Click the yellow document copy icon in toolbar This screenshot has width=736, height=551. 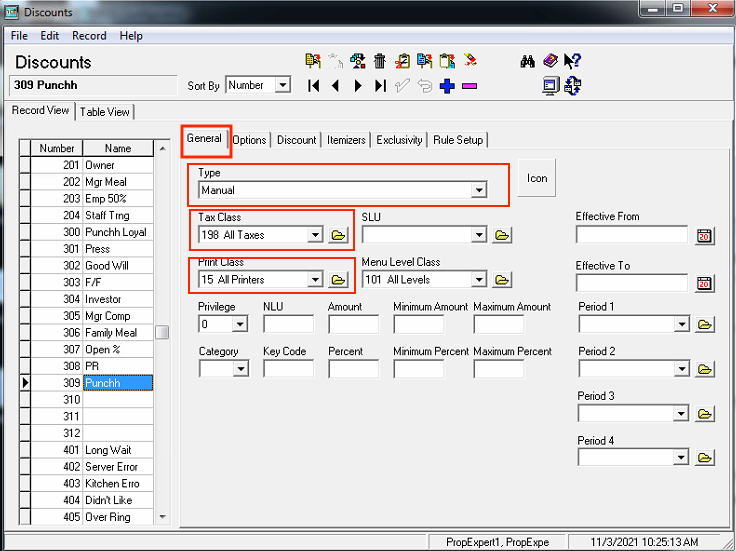tap(313, 61)
